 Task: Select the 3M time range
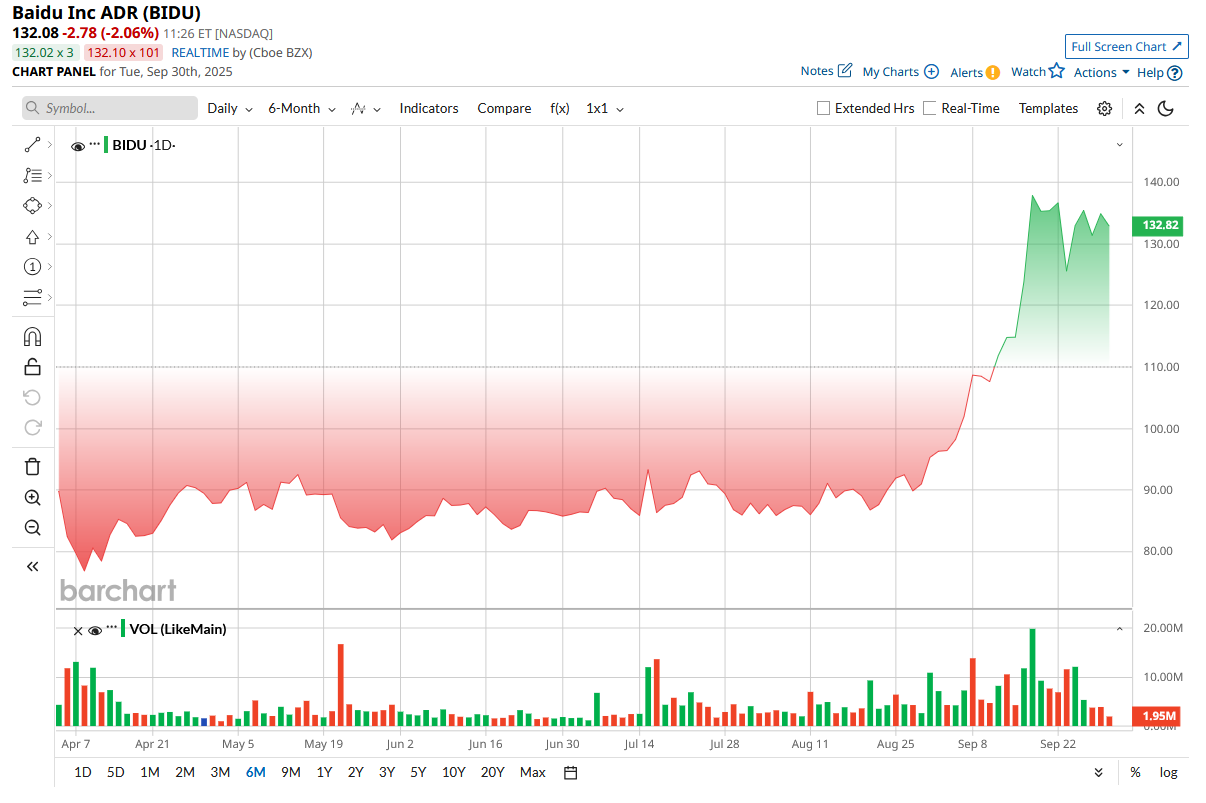(220, 772)
